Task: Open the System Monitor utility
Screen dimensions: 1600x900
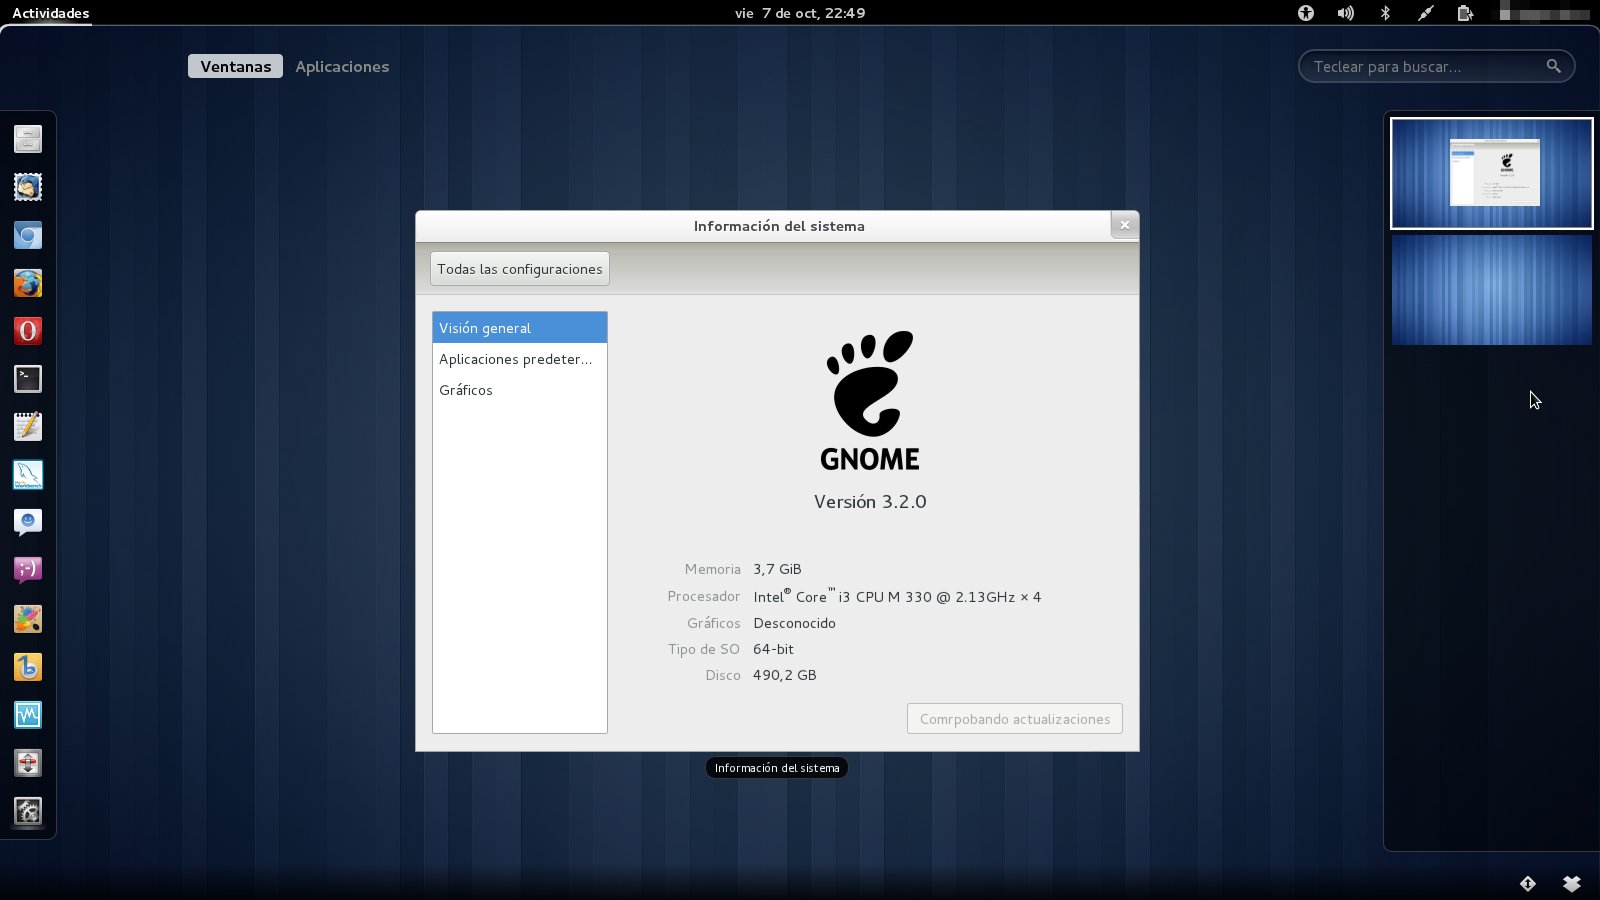Action: [26, 715]
